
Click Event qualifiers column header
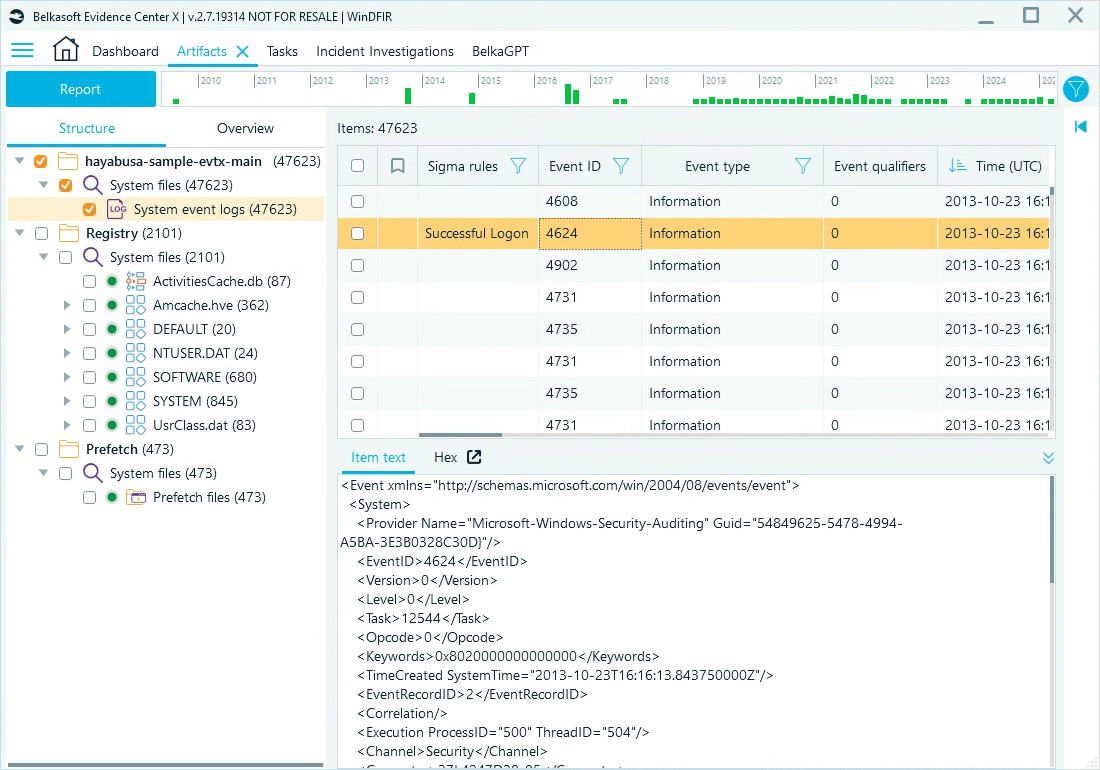point(880,166)
